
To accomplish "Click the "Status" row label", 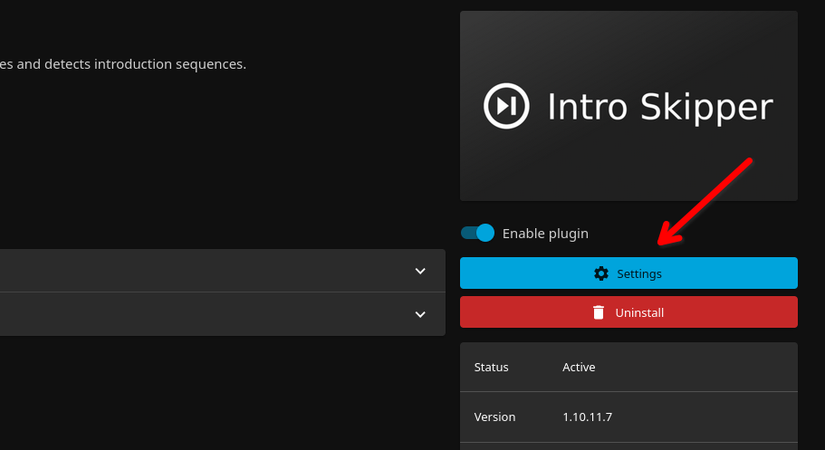I will (491, 367).
